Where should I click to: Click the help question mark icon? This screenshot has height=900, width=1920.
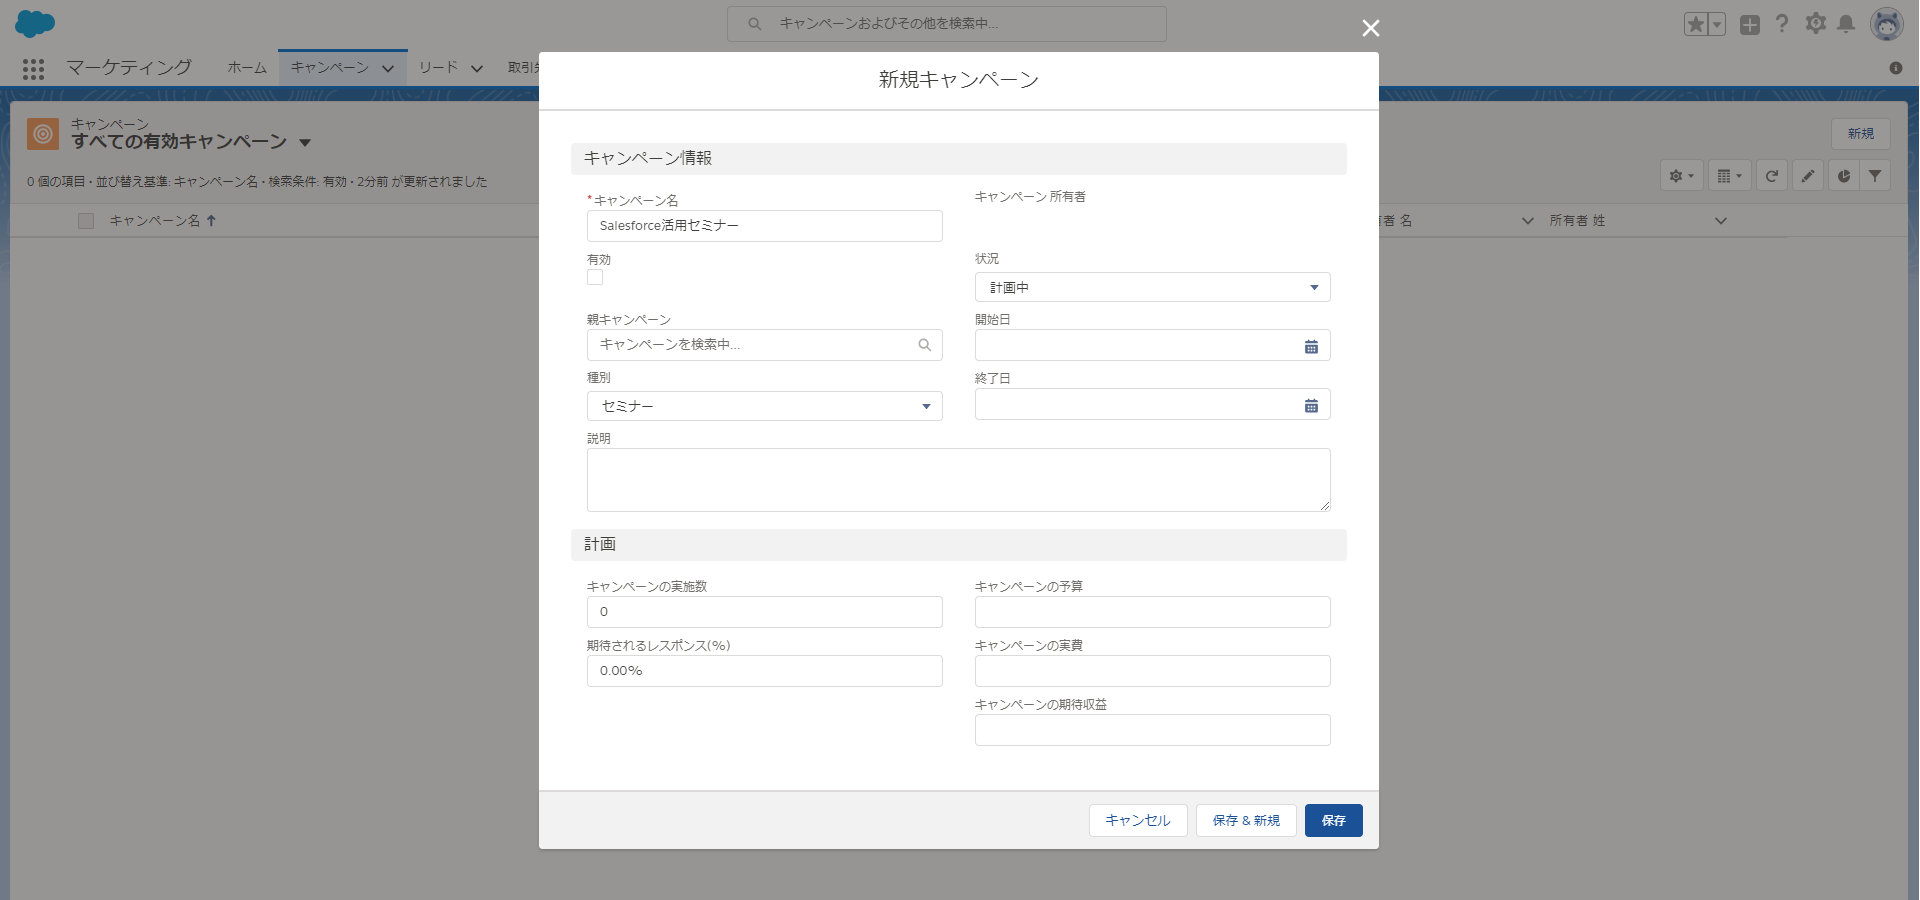(1782, 24)
